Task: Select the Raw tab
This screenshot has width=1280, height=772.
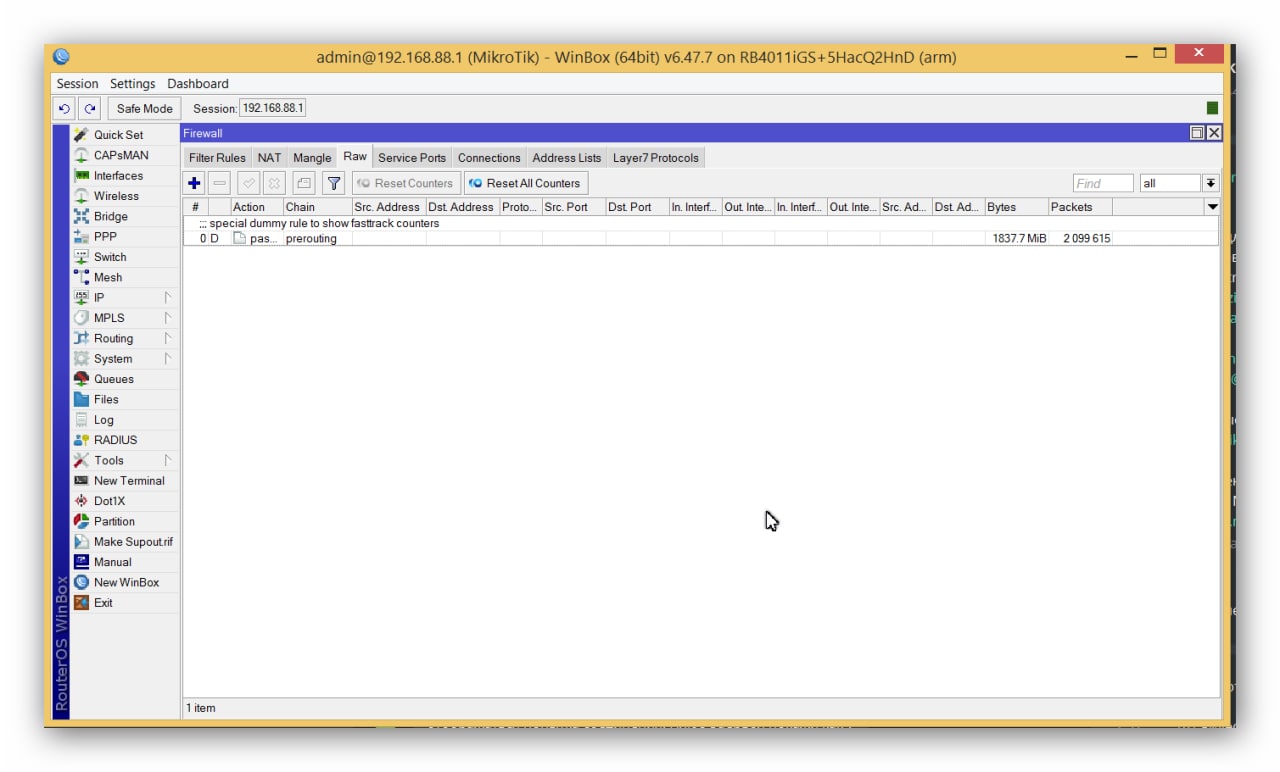Action: coord(355,156)
